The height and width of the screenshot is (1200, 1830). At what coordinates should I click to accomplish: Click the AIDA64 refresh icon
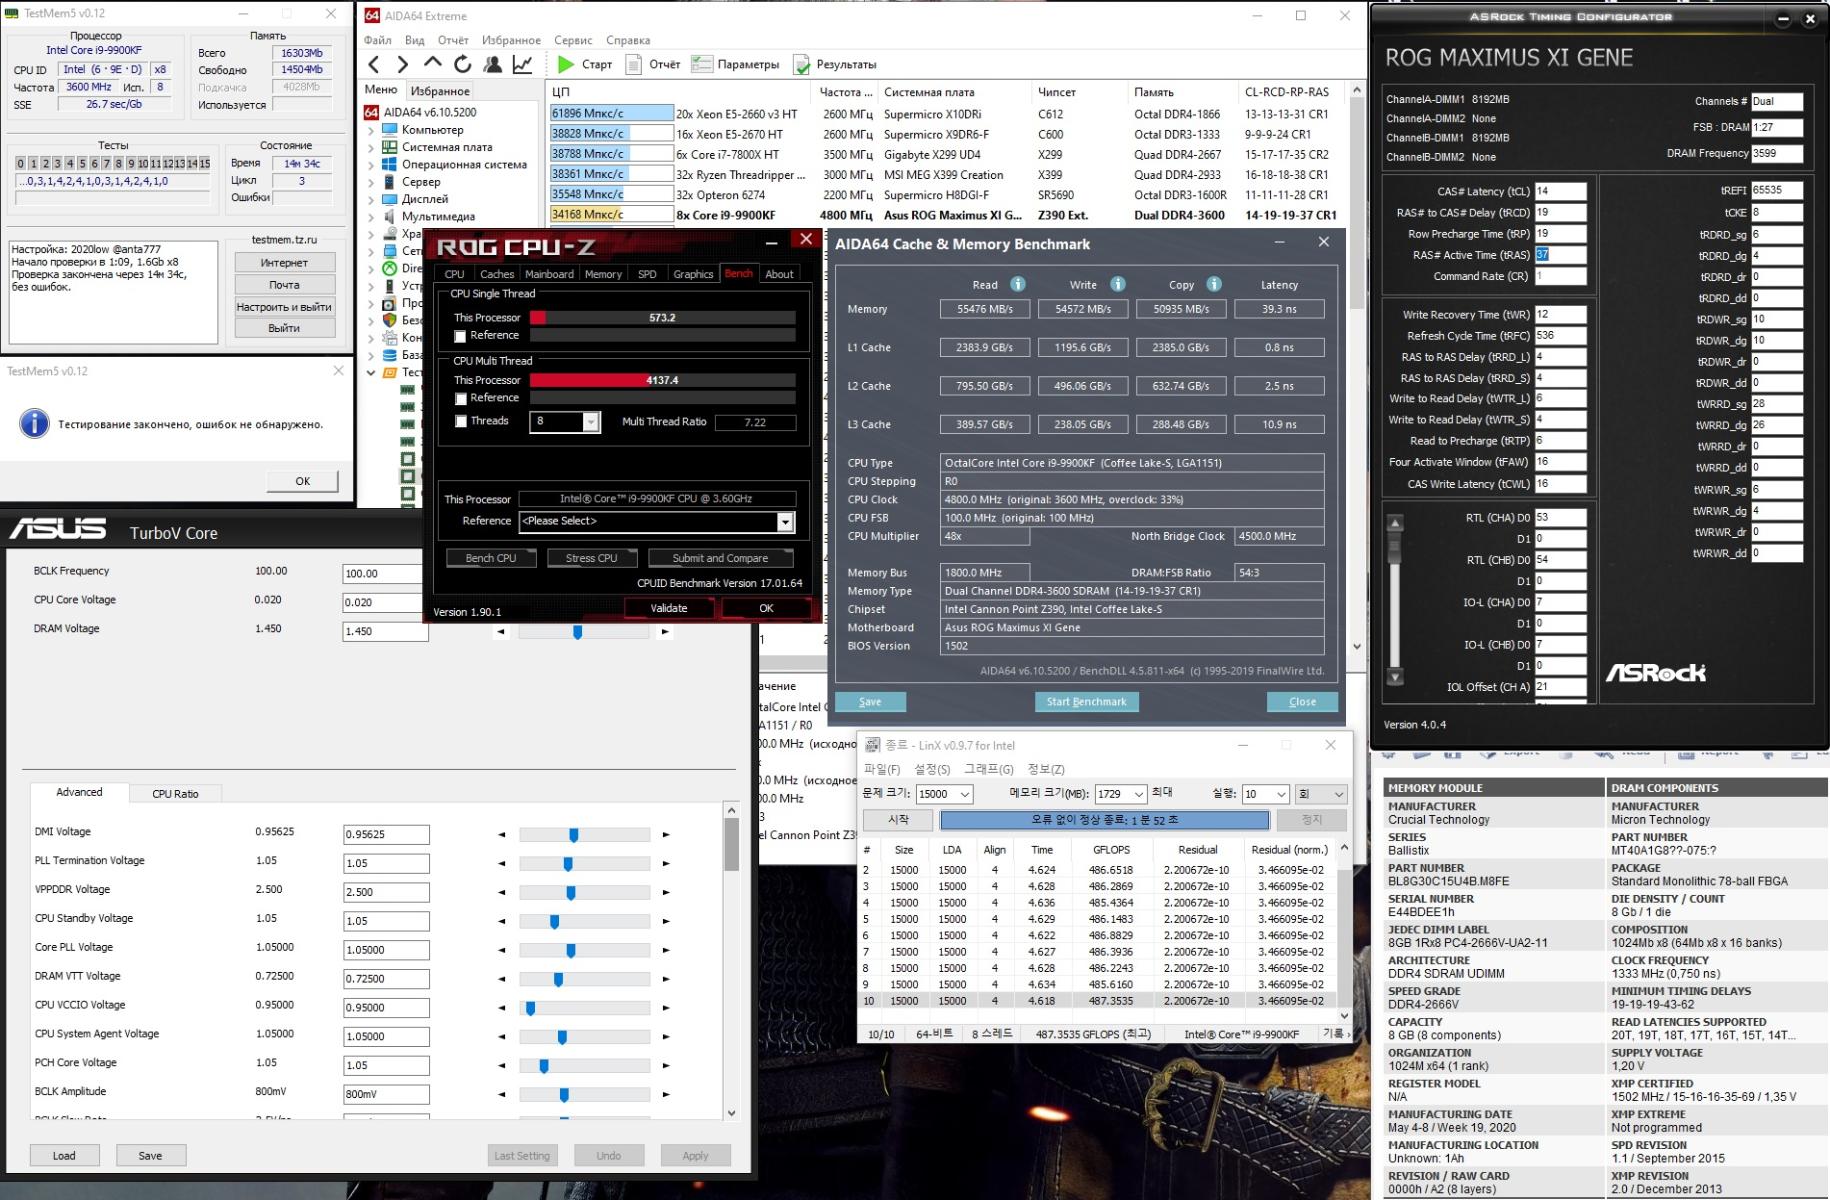(x=462, y=65)
